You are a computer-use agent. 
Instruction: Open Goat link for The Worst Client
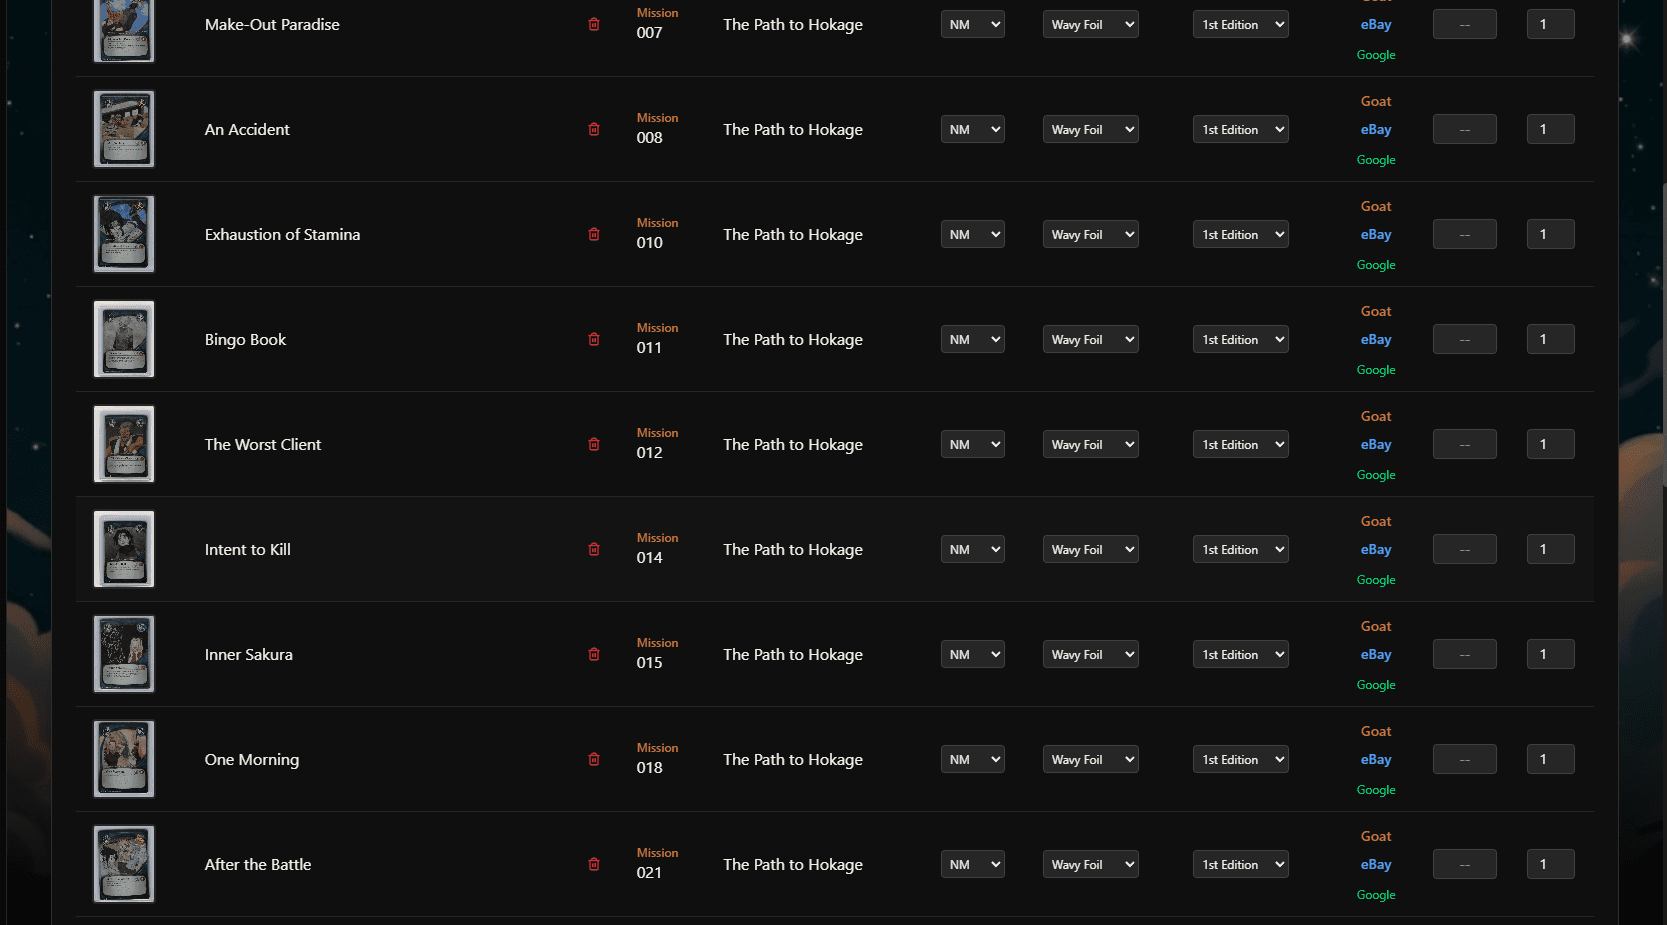(x=1376, y=416)
